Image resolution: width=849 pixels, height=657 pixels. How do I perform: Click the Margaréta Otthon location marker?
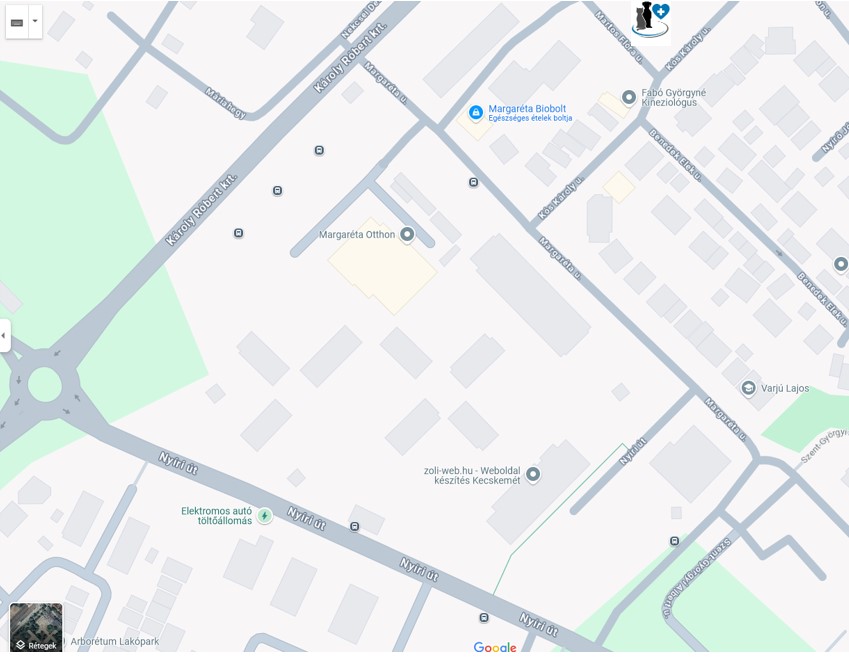click(407, 235)
